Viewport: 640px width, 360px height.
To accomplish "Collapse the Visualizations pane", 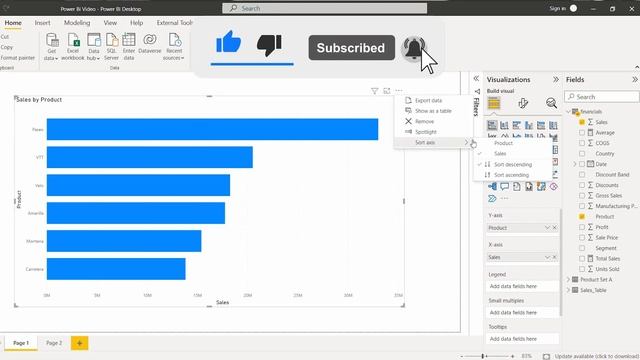I will (556, 80).
